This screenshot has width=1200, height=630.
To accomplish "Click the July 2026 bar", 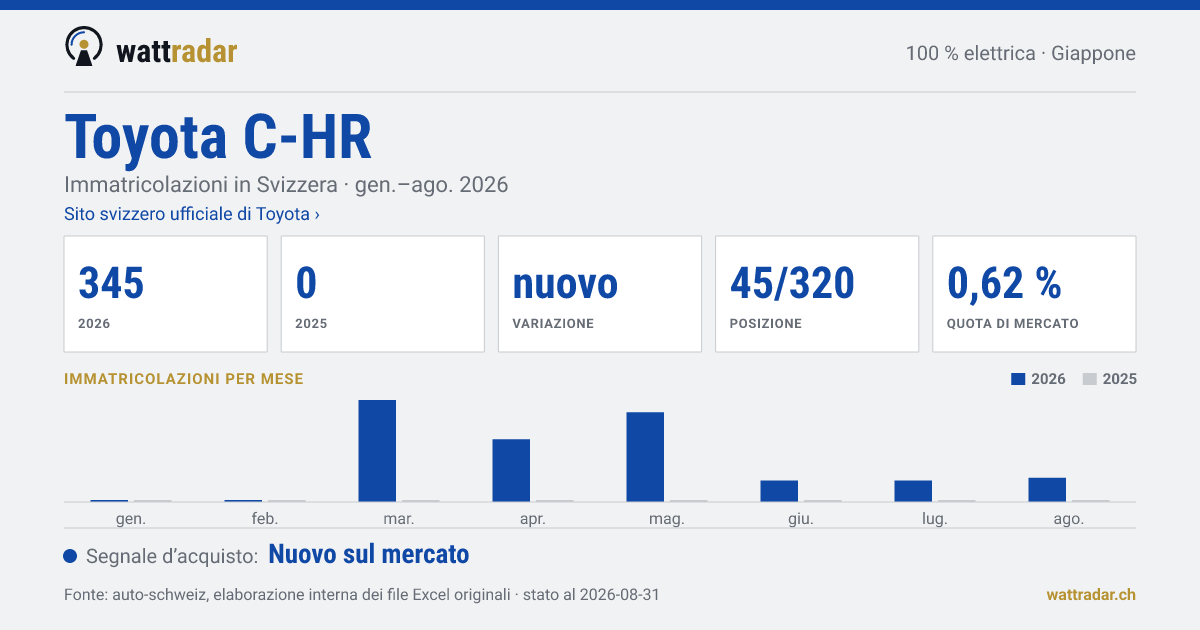I will [913, 491].
